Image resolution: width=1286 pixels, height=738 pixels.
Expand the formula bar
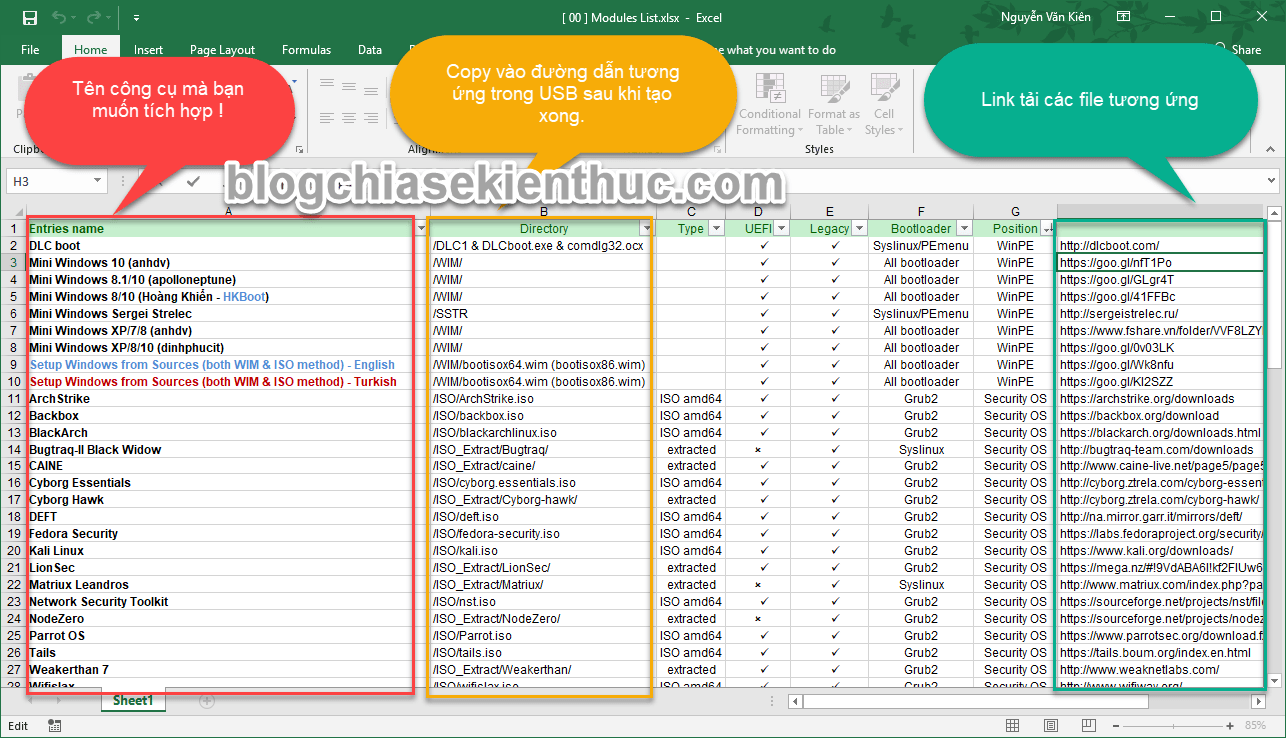coord(1272,181)
